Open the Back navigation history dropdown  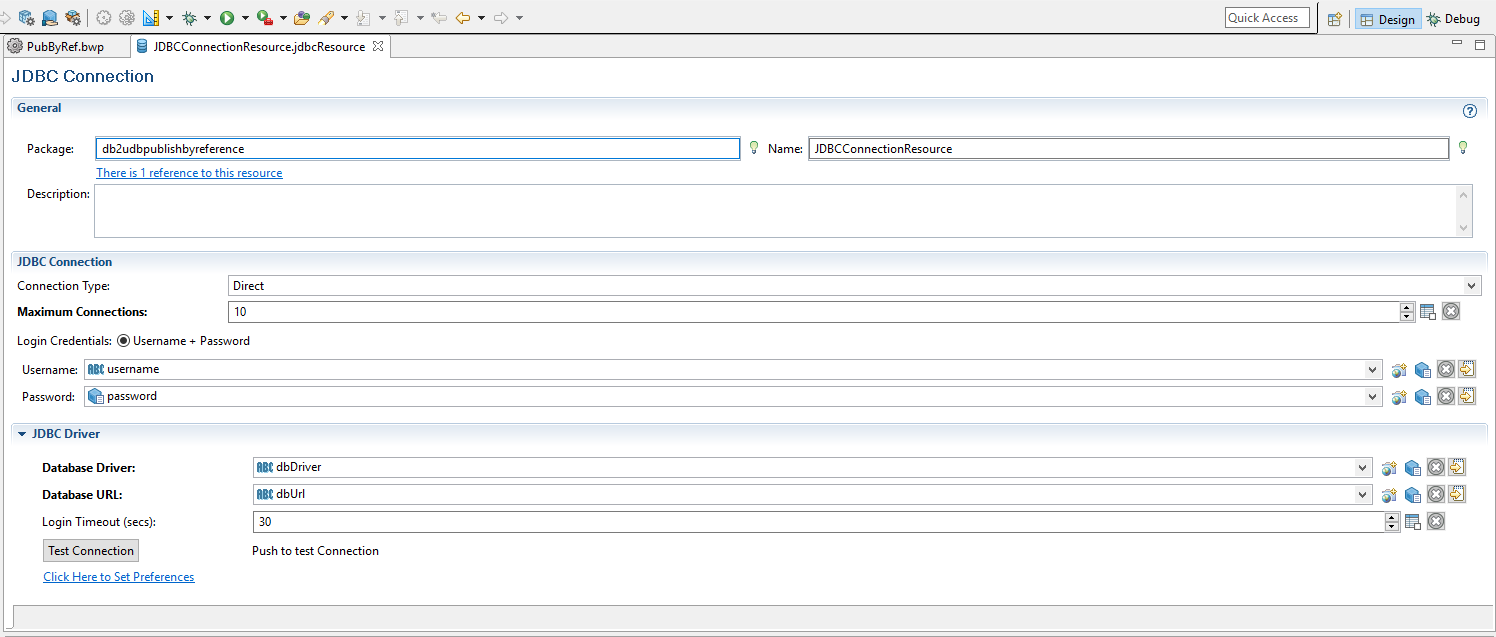coord(481,18)
